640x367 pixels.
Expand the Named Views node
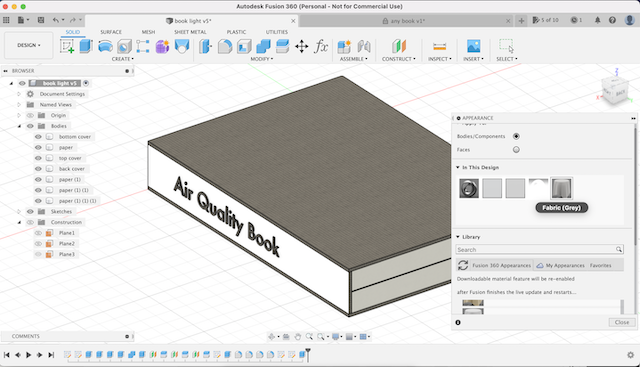[19, 105]
